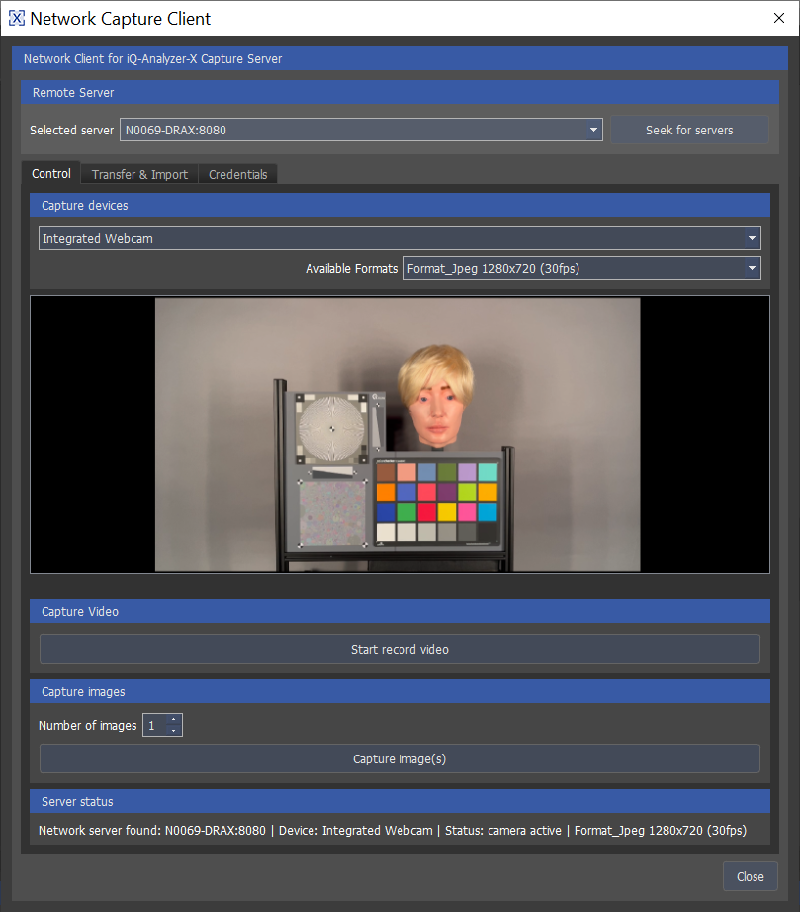This screenshot has width=800, height=912.
Task: Click the Network Client for iQ-Analyzer-X header
Action: [x=400, y=59]
